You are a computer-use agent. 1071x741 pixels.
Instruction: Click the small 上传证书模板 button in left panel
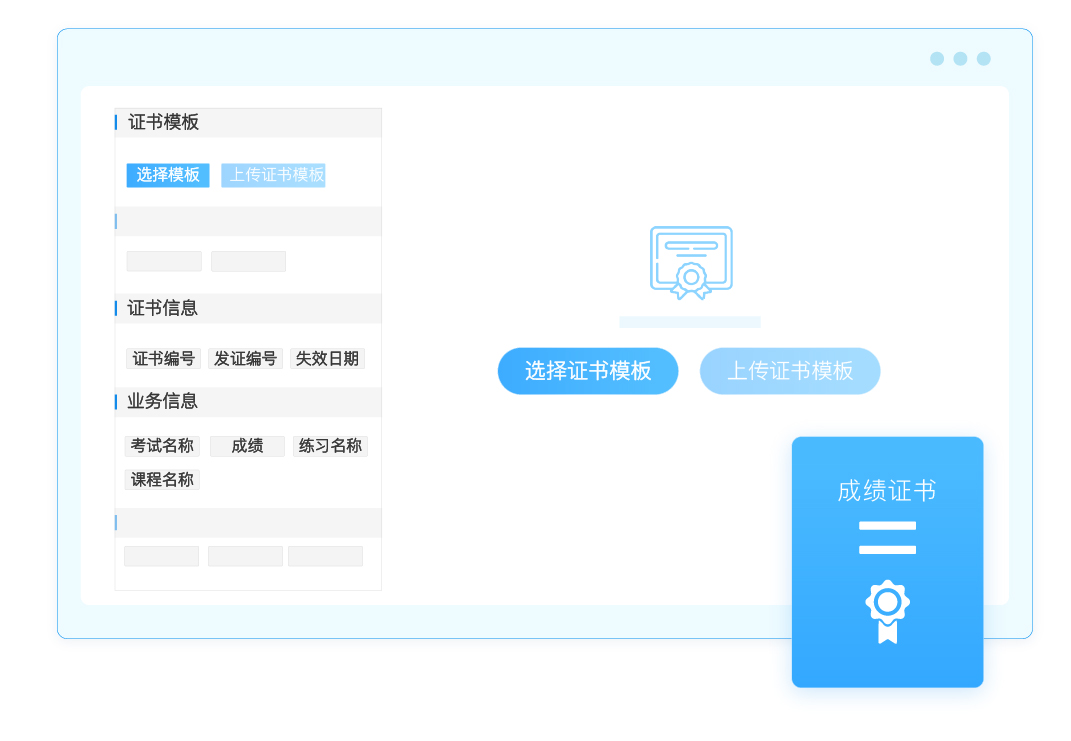pyautogui.click(x=274, y=175)
